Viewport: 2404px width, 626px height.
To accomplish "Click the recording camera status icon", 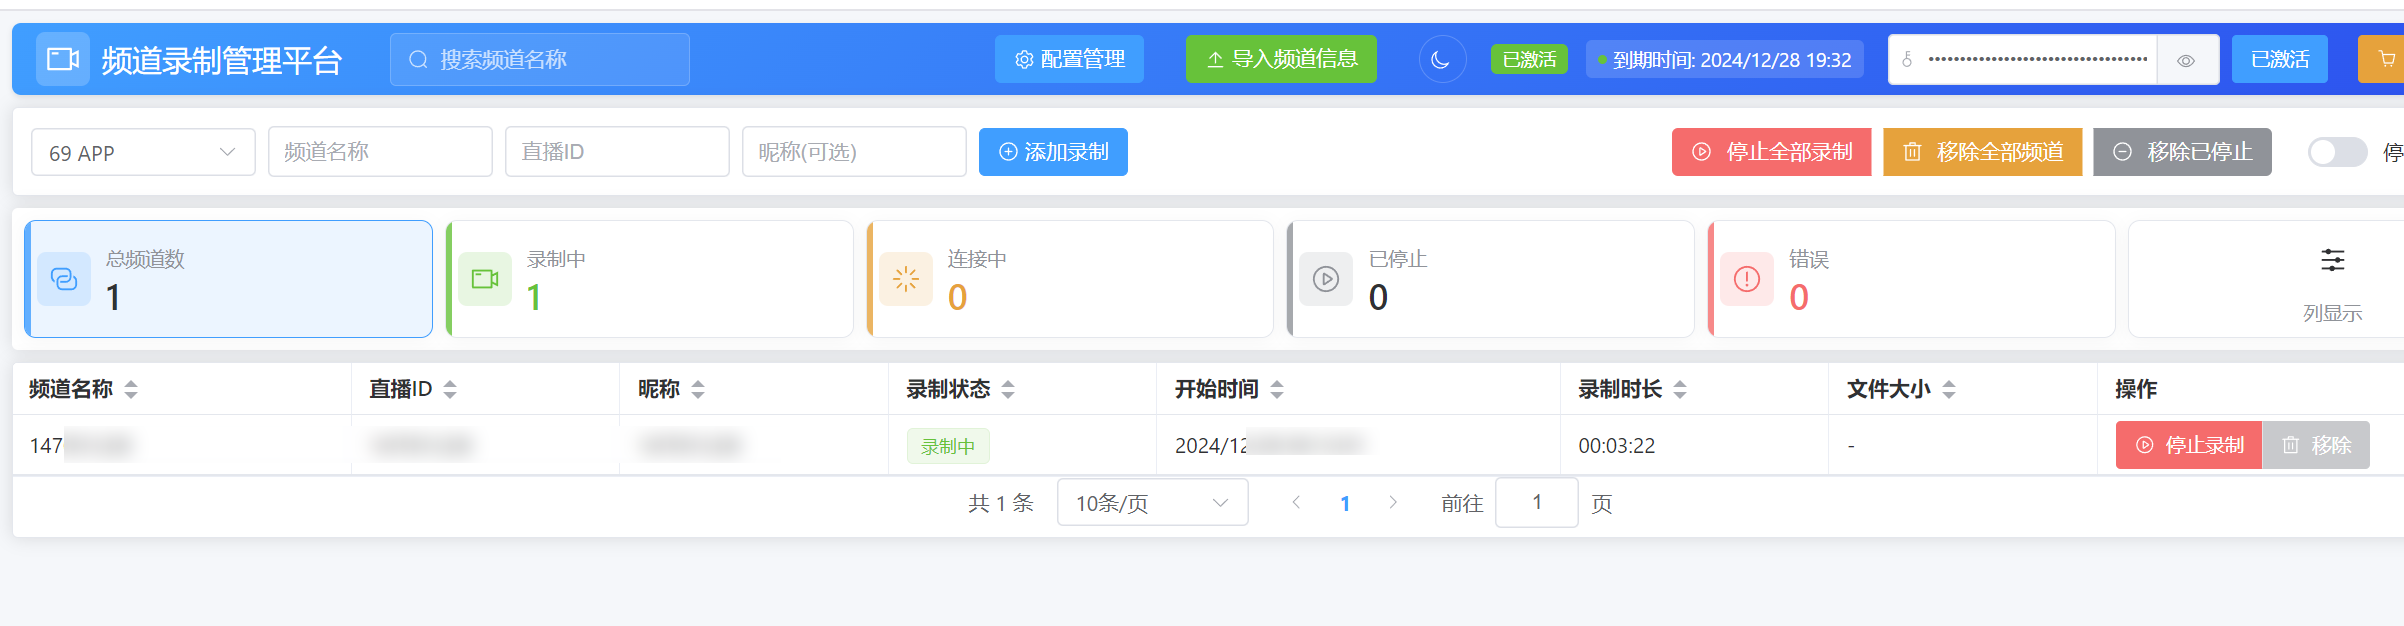I will tap(485, 279).
